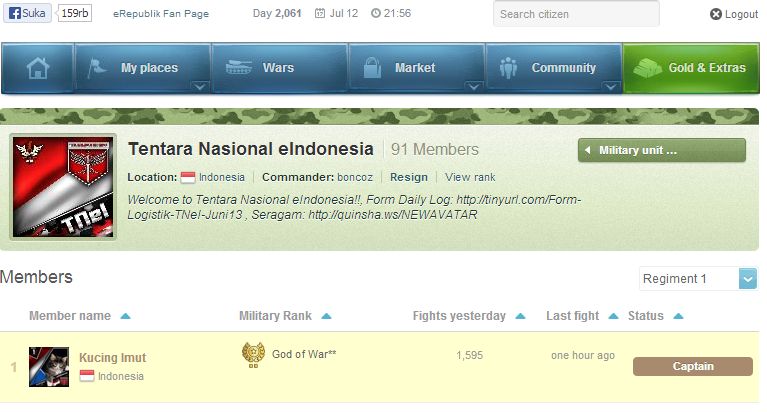This screenshot has height=412, width=767.
Task: Open the View rank link
Action: tap(470, 177)
